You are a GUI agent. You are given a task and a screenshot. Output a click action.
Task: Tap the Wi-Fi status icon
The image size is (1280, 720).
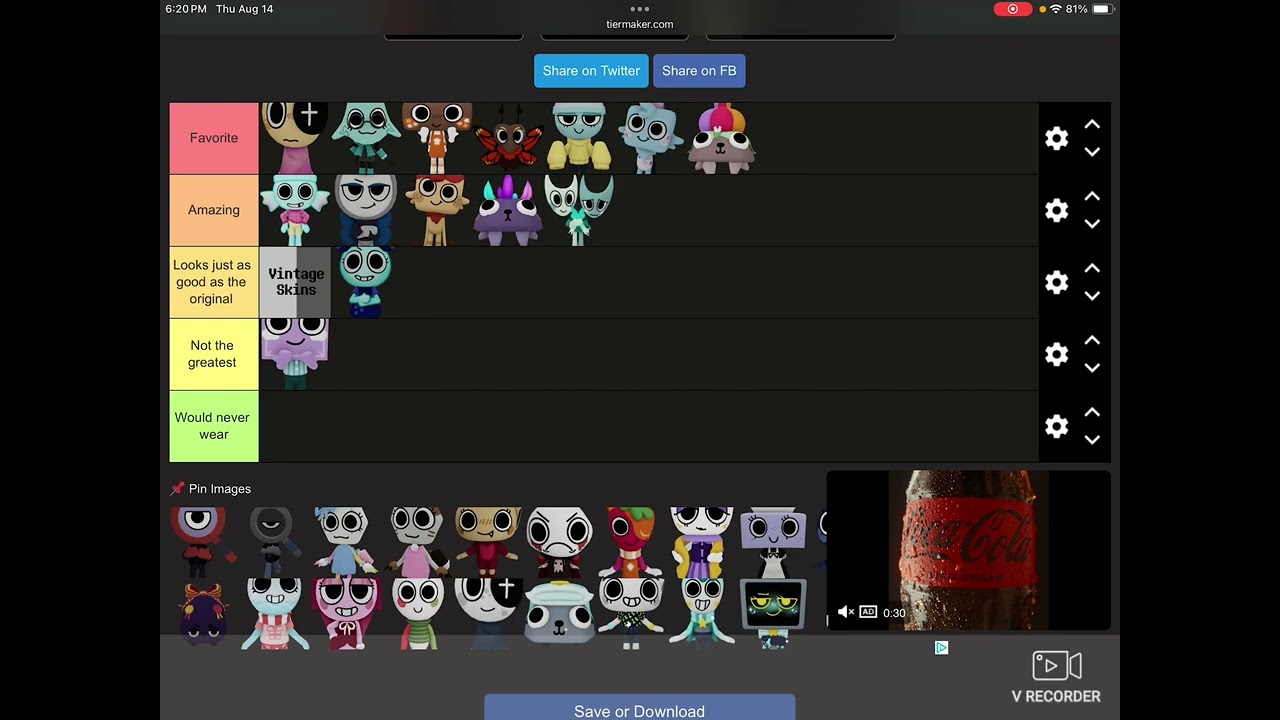1056,9
